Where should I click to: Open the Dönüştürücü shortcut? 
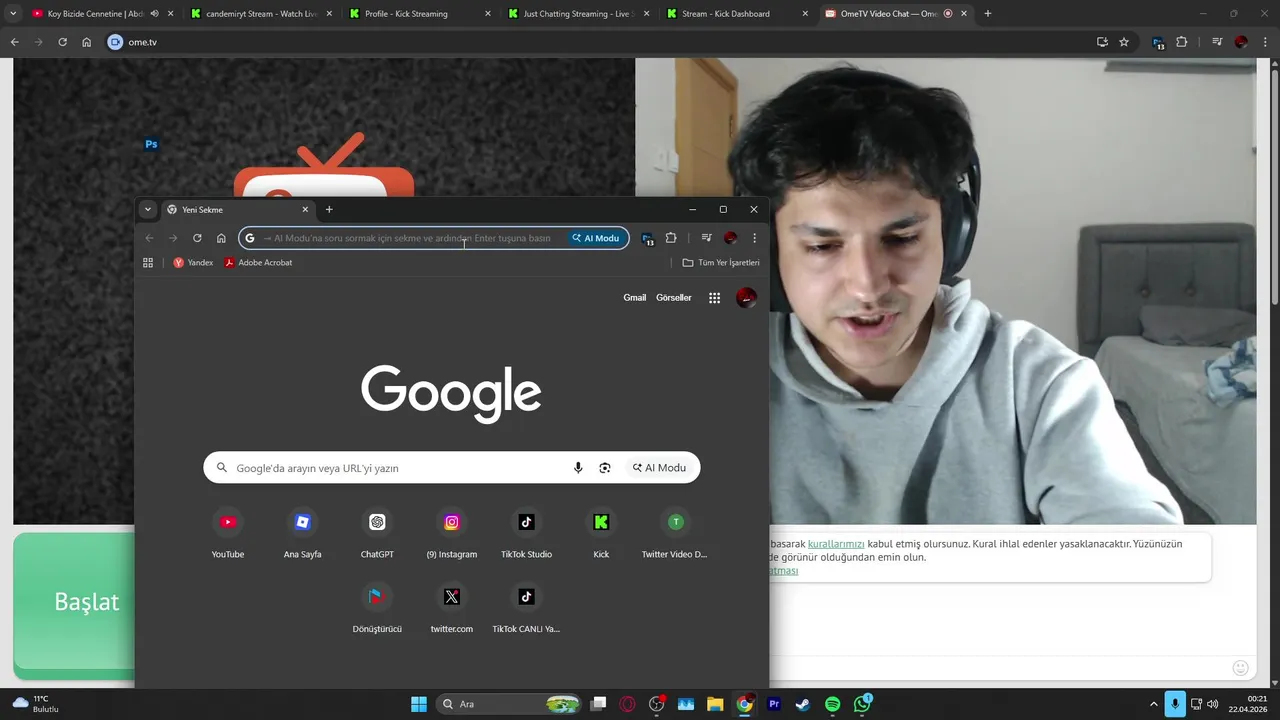coord(377,608)
